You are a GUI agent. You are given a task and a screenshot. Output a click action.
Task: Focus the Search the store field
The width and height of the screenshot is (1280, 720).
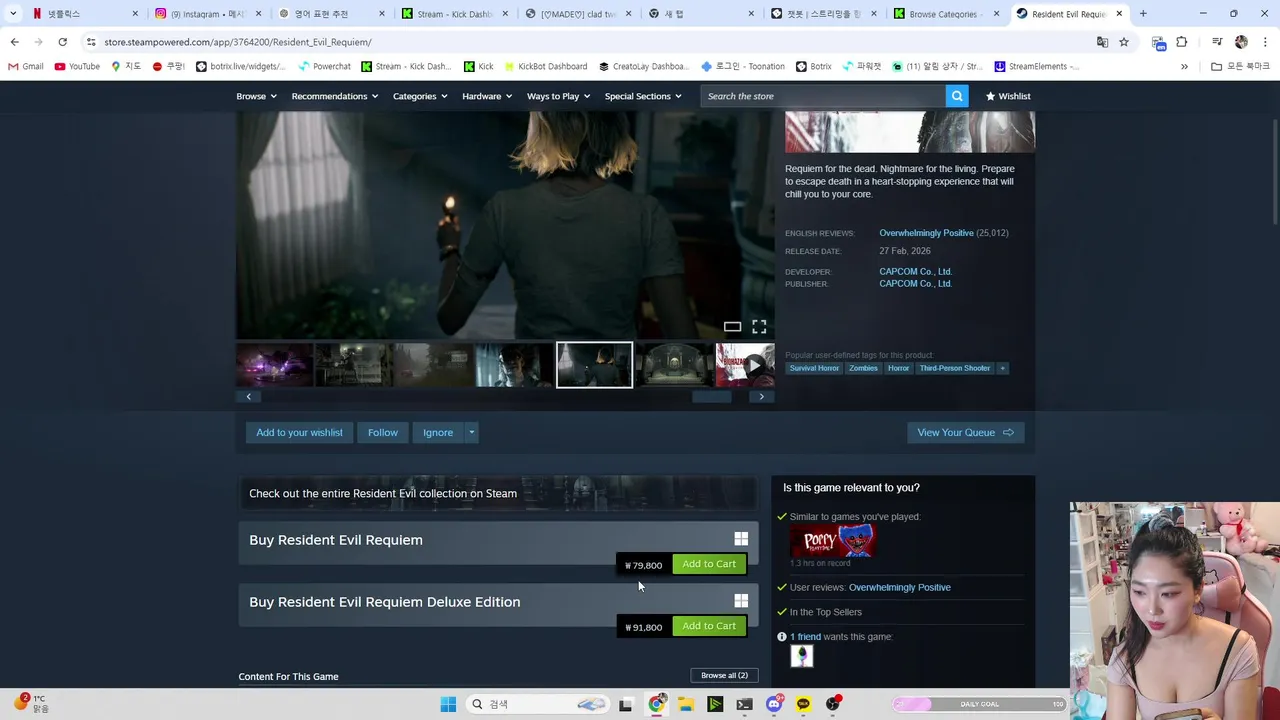pyautogui.click(x=823, y=96)
